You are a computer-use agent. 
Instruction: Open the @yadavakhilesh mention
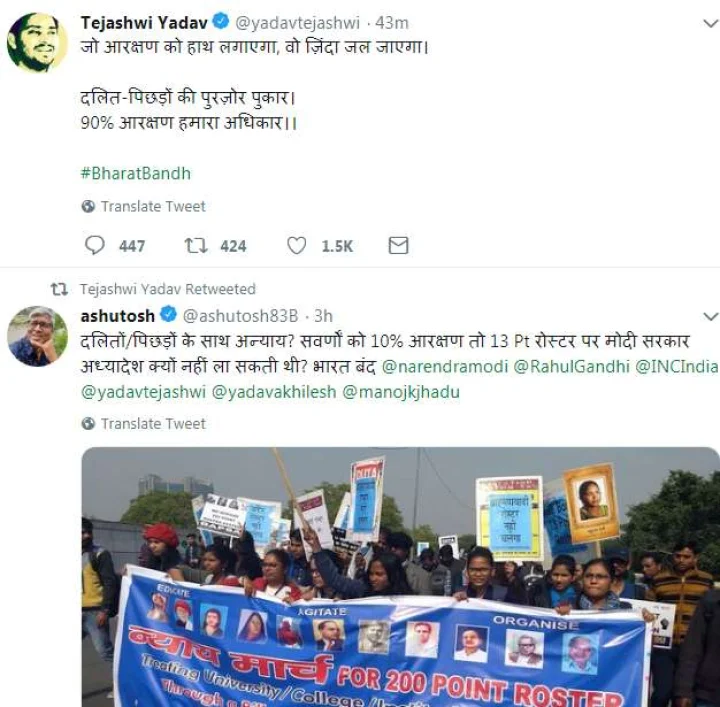tap(274, 393)
